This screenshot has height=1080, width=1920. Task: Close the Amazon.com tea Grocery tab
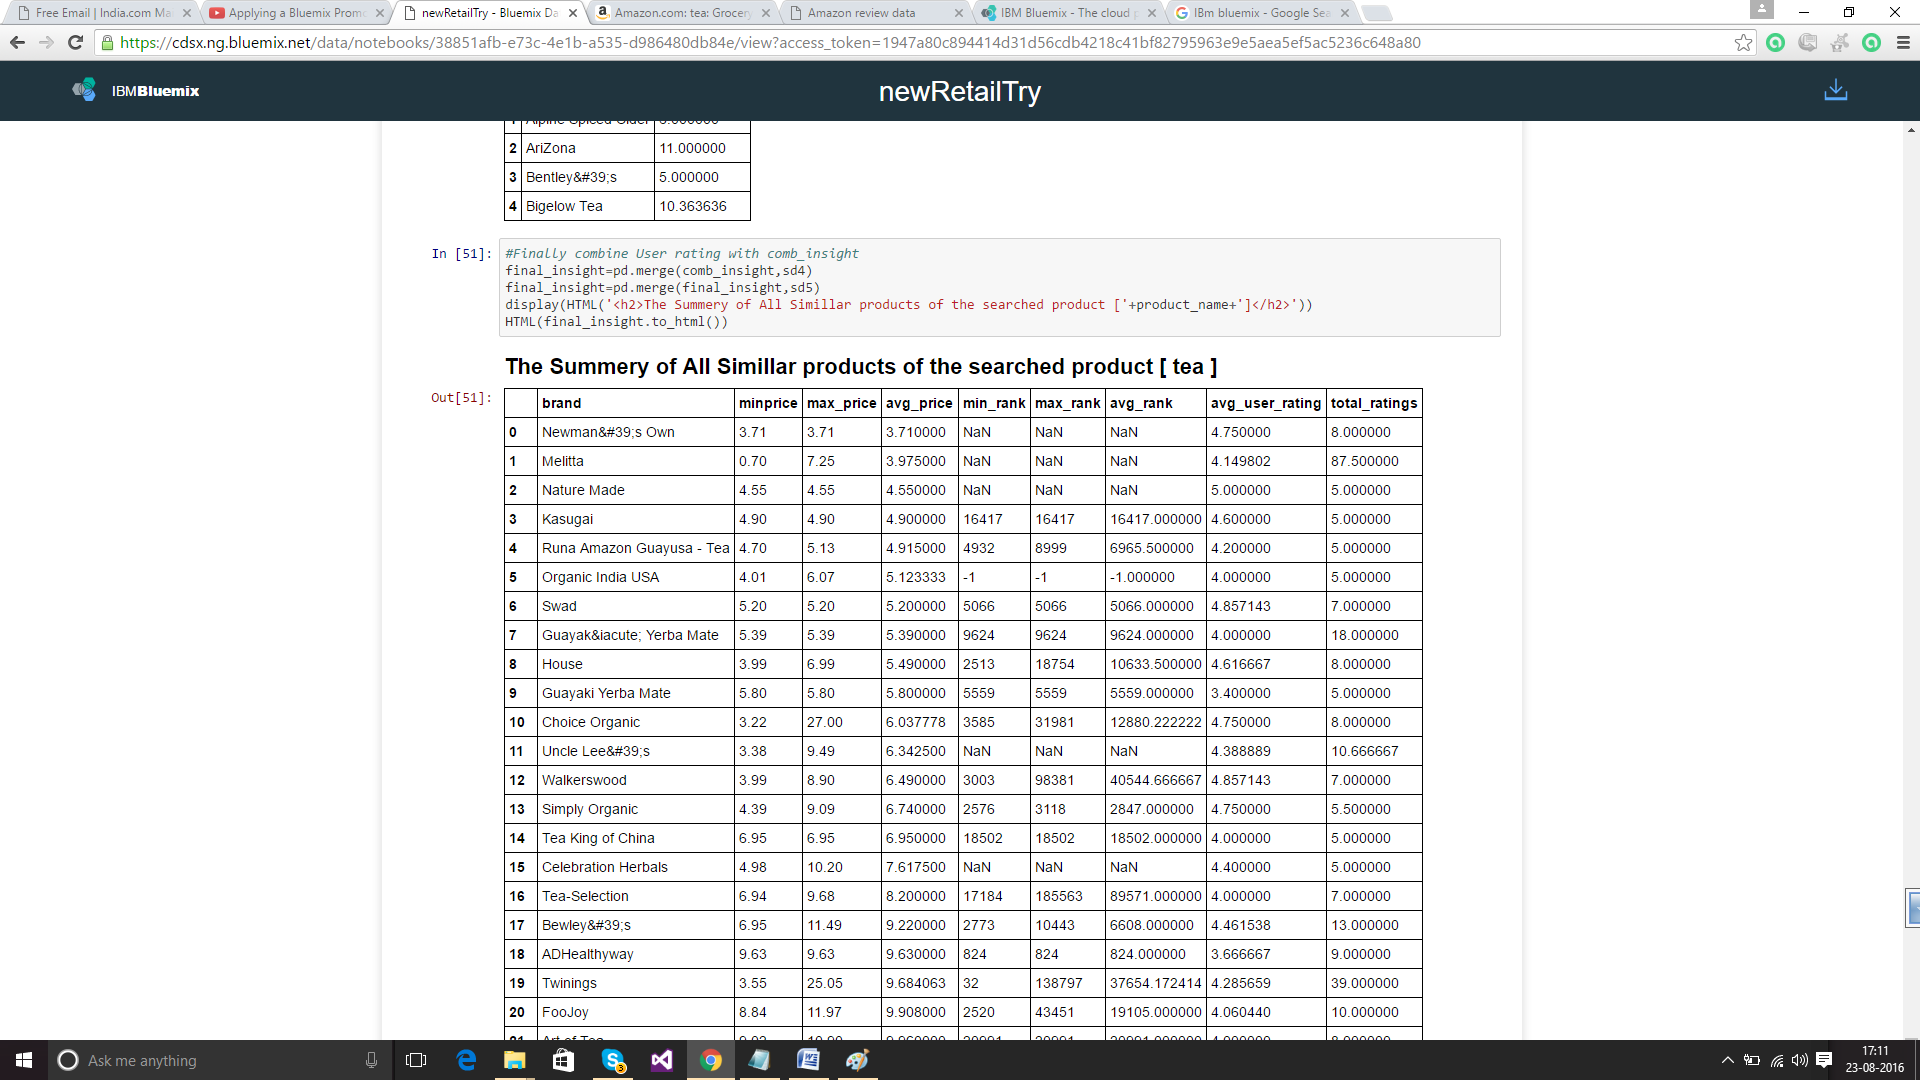click(766, 13)
